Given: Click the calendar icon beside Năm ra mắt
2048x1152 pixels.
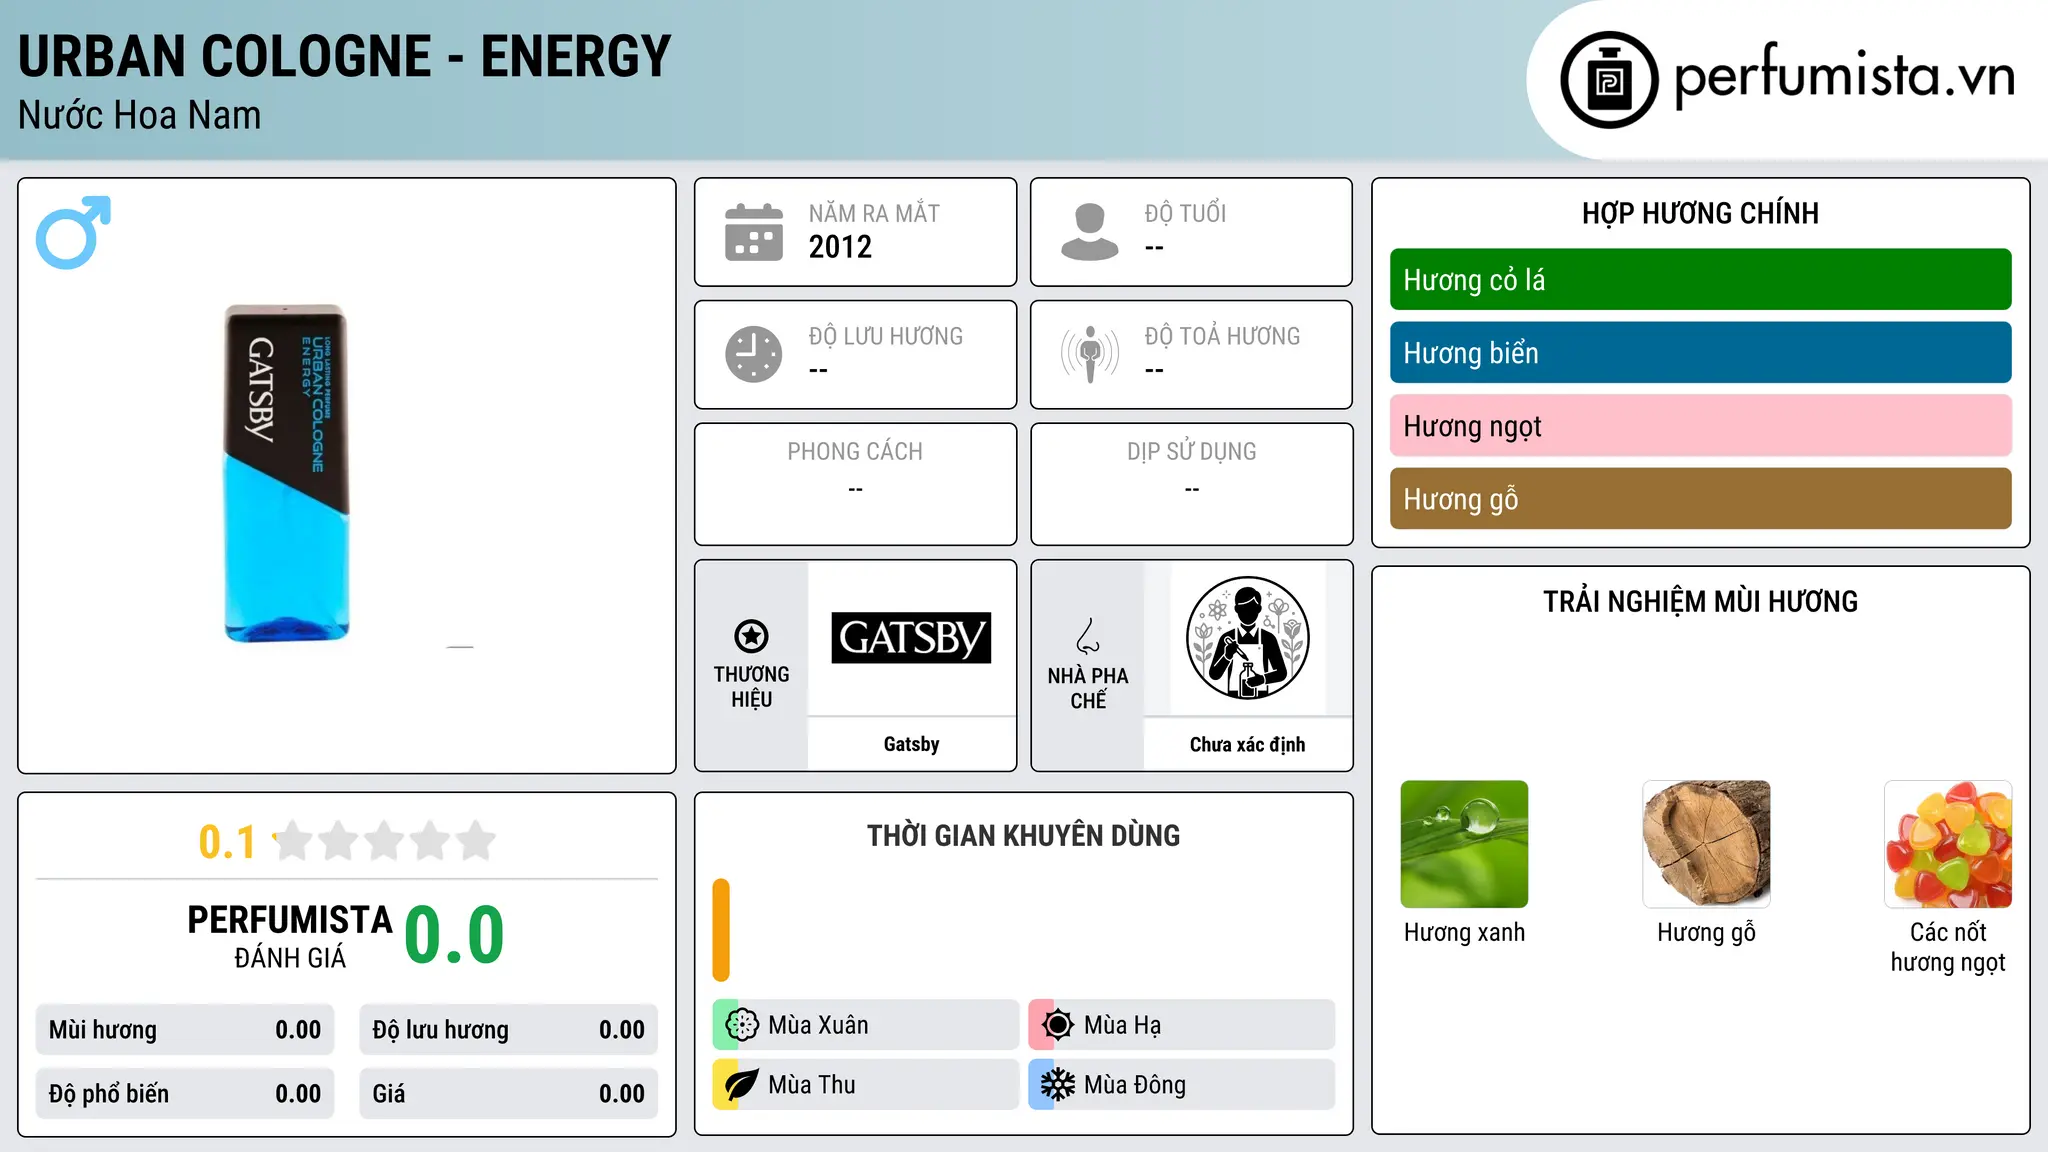Looking at the screenshot, I should click(754, 232).
